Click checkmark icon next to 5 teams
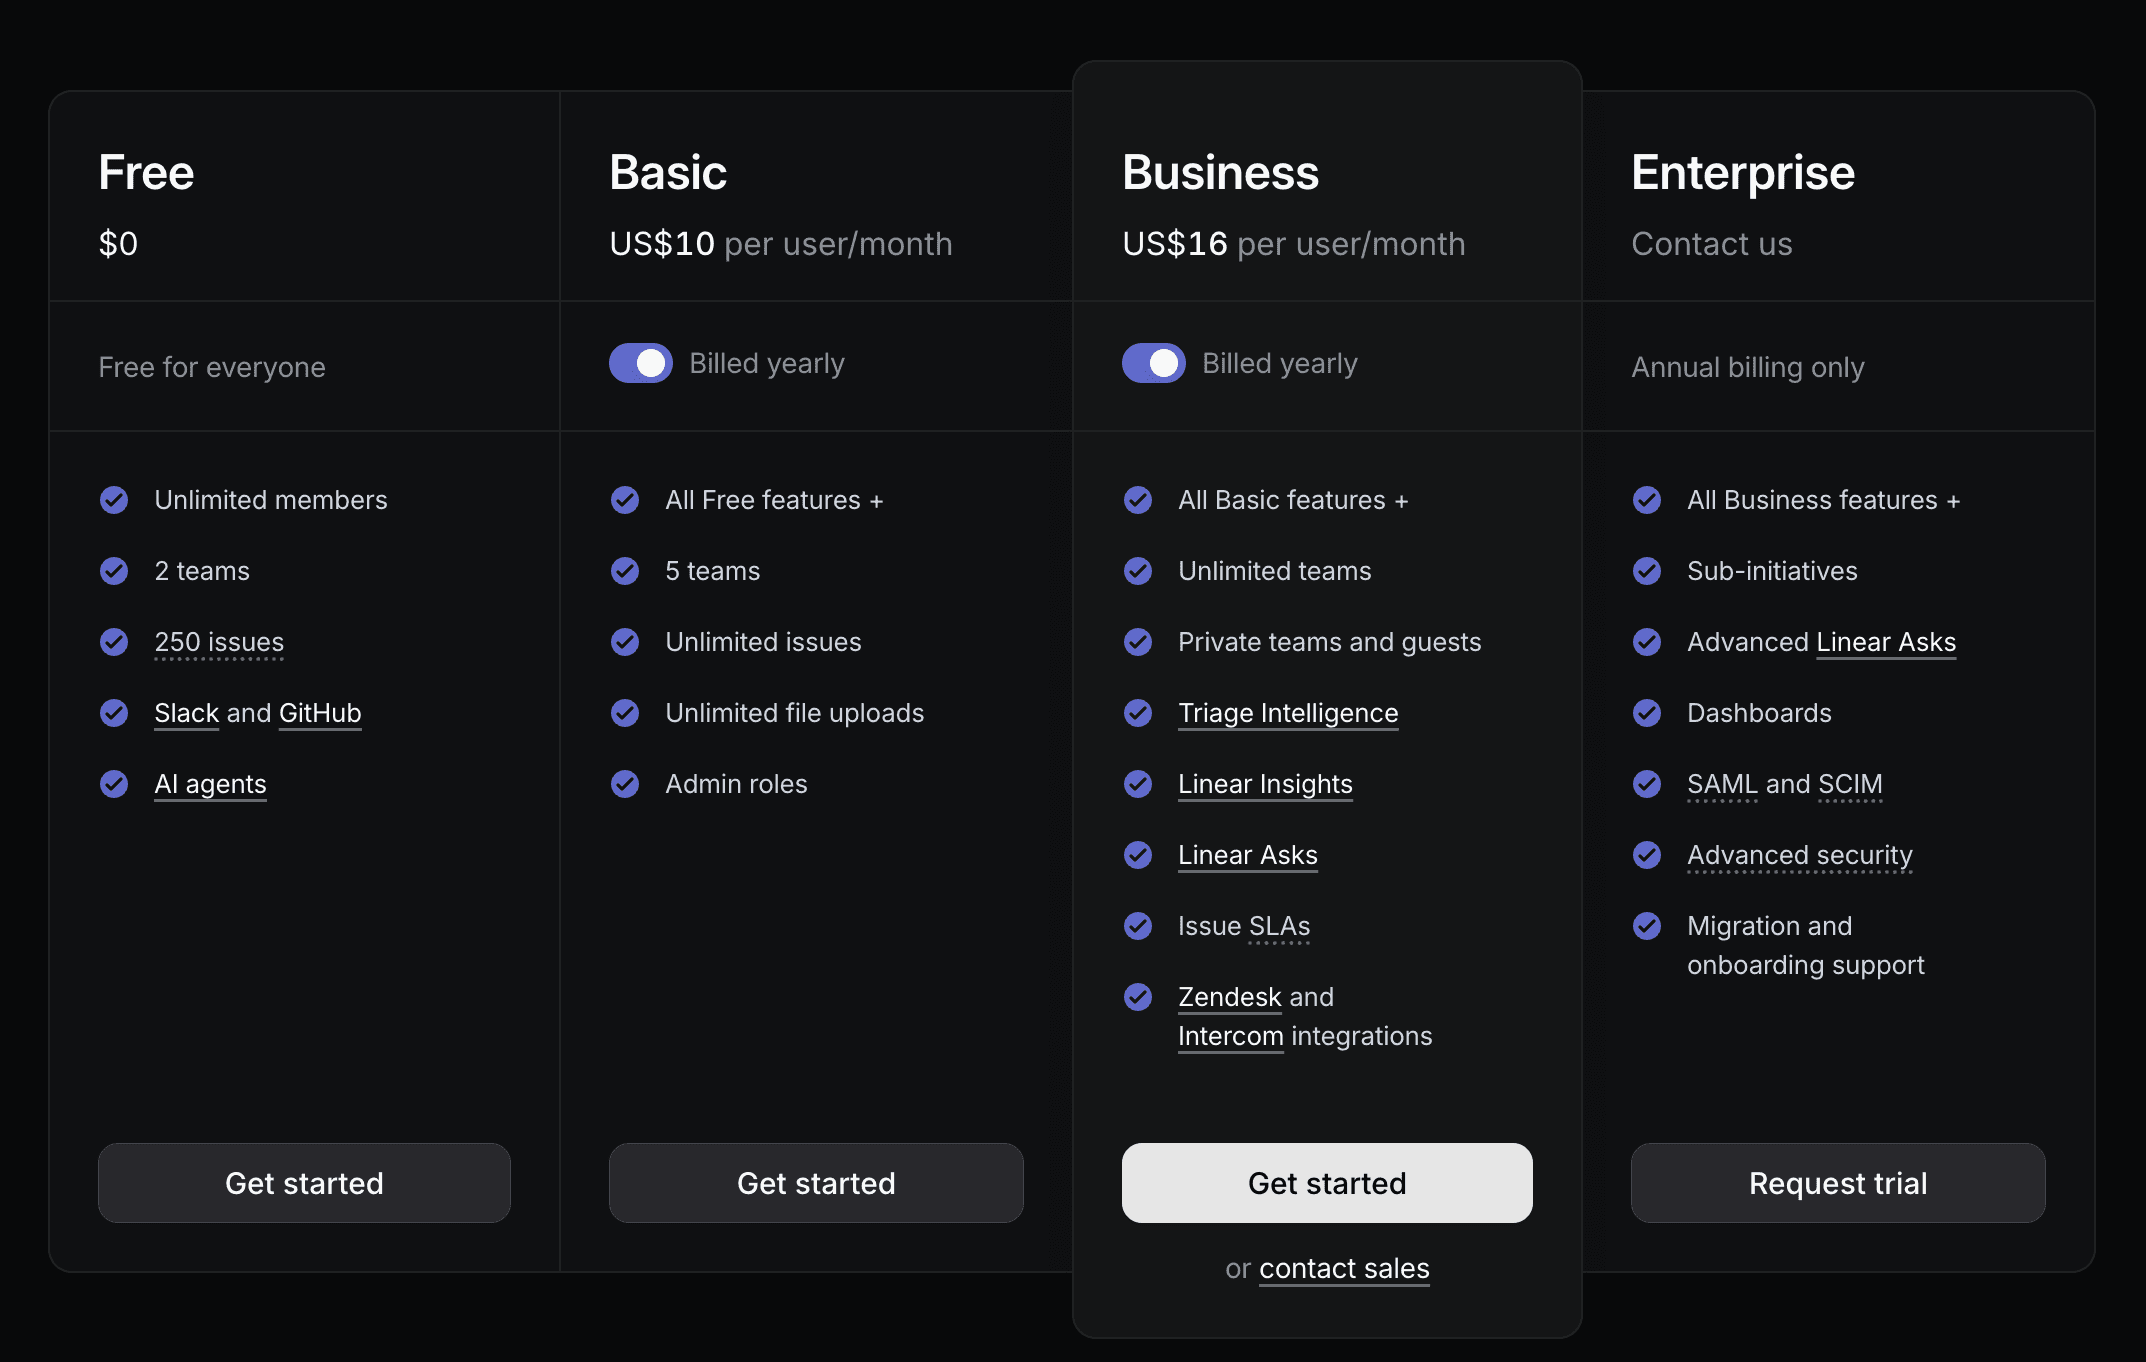This screenshot has width=2146, height=1362. point(625,571)
